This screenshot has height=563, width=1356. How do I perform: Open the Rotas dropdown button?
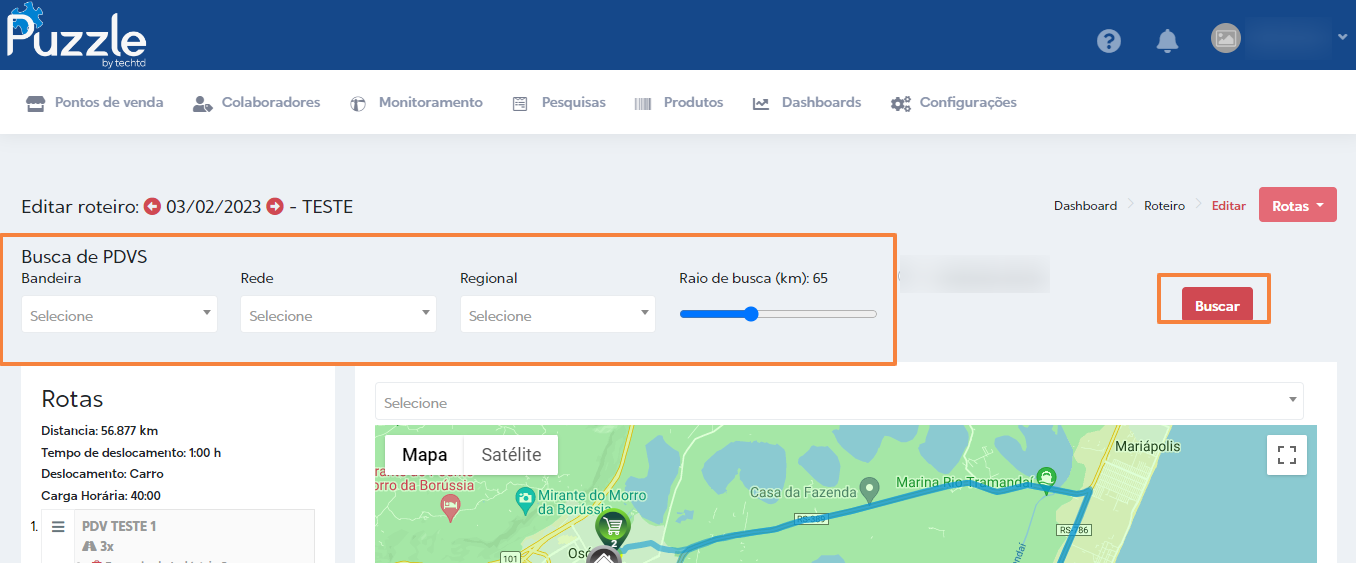[x=1298, y=205]
